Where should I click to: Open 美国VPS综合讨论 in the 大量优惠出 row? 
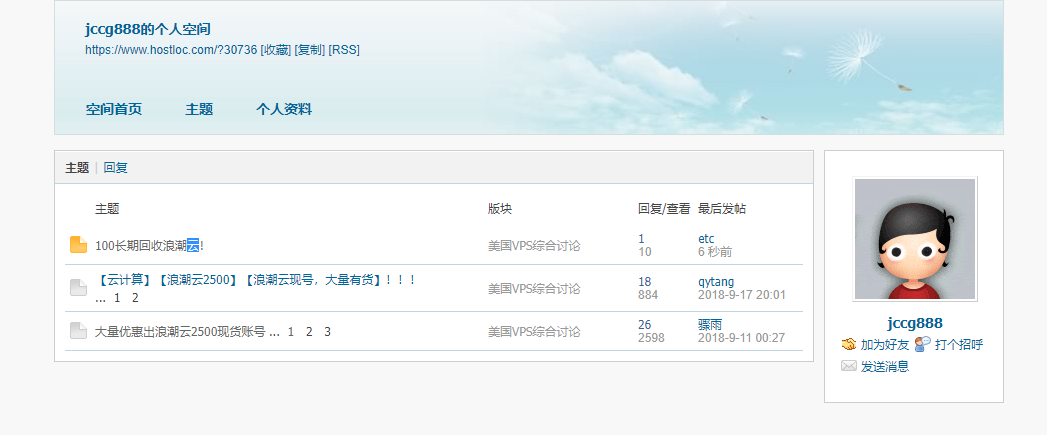pyautogui.click(x=534, y=331)
